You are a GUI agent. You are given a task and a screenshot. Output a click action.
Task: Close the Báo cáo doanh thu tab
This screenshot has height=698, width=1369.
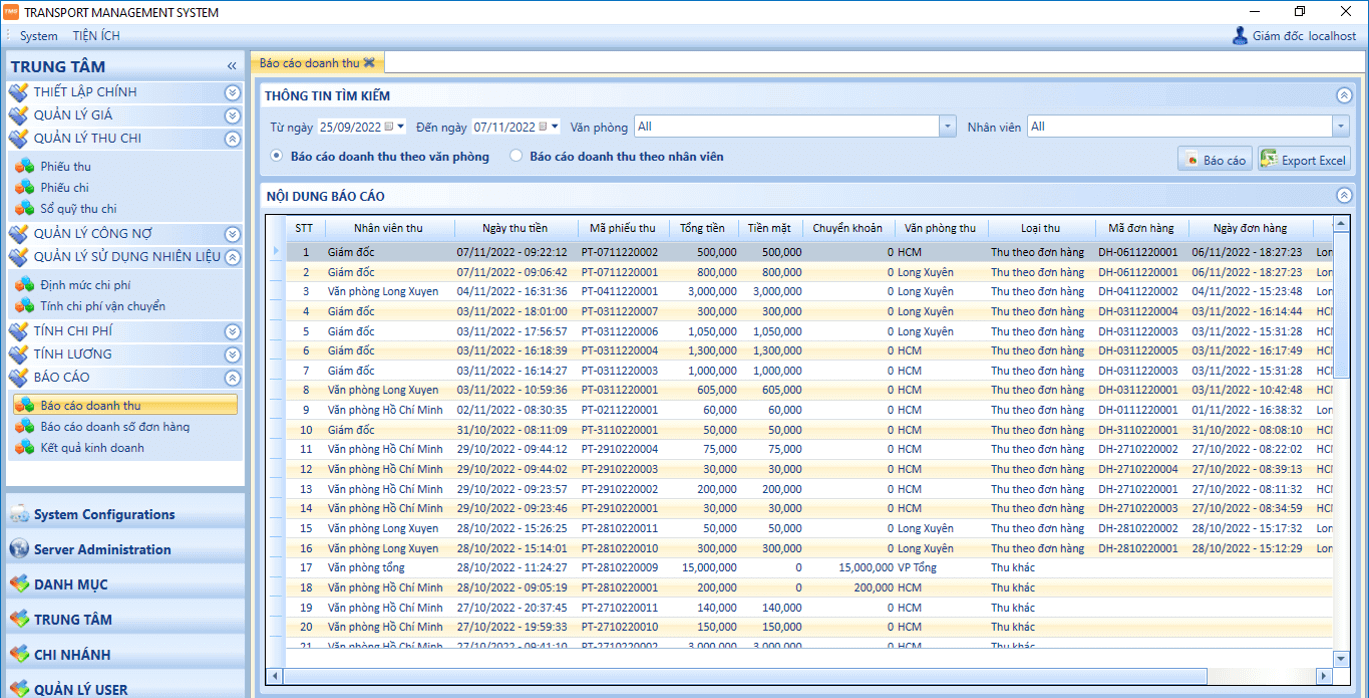369,63
